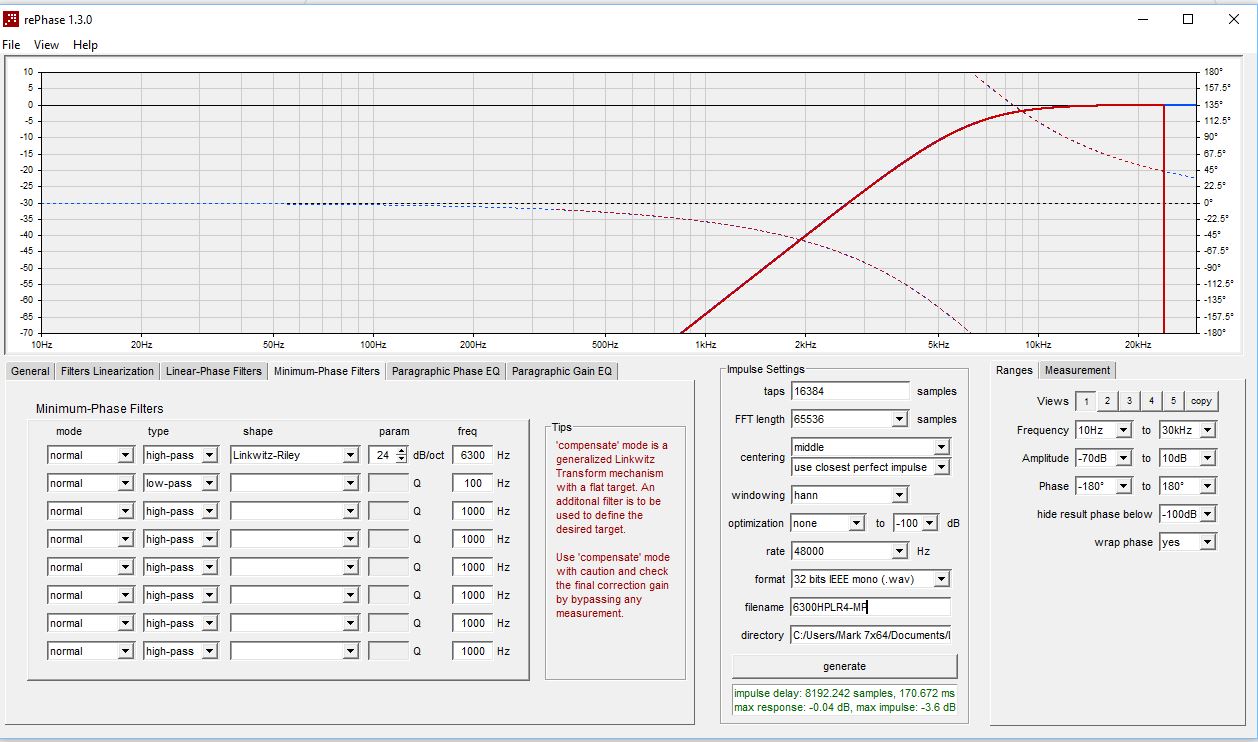Screen dimensions: 1258x742
Task: Open the Amplitude maximum 10dB dropdown
Action: (x=1187, y=458)
